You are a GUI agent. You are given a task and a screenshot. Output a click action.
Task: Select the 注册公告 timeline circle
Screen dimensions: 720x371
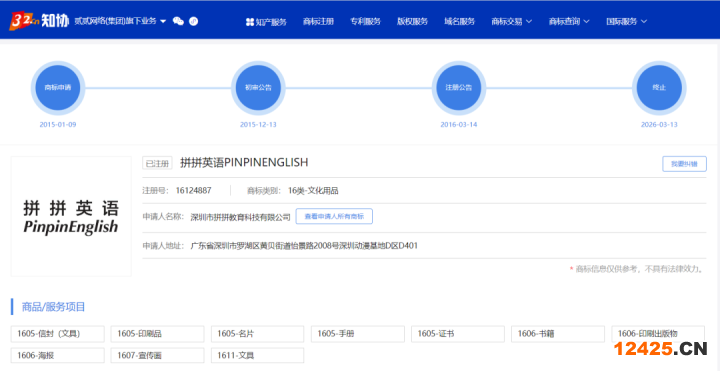point(459,88)
